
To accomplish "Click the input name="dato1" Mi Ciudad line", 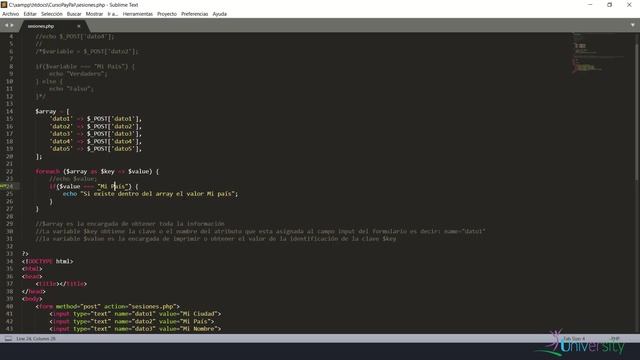I will 135,314.
